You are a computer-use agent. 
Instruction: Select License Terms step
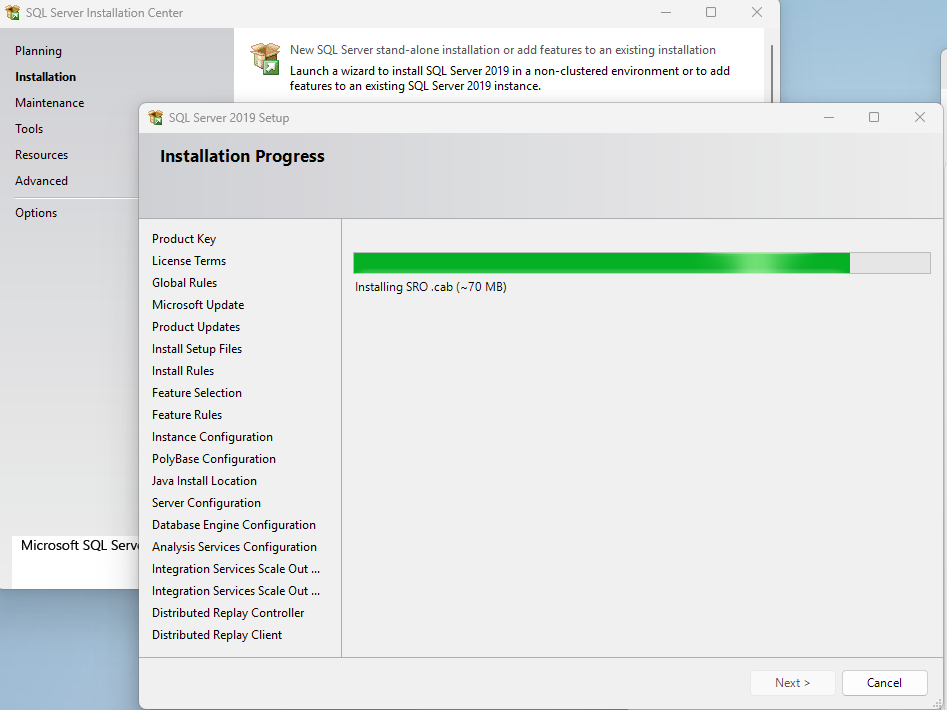189,261
